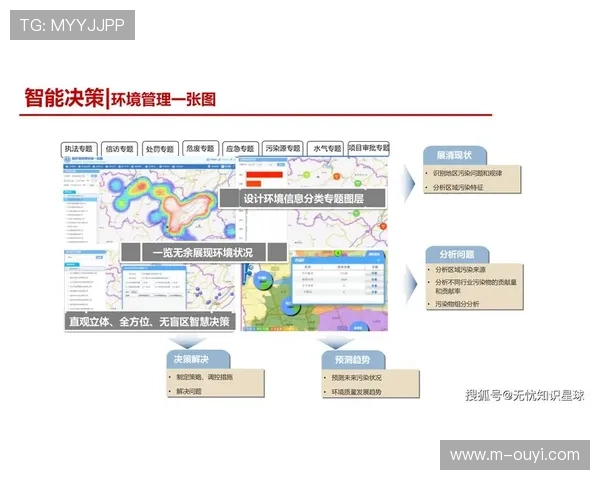The image size is (600, 480).
Task: Switch to the 污染源专题 tab
Action: point(283,148)
